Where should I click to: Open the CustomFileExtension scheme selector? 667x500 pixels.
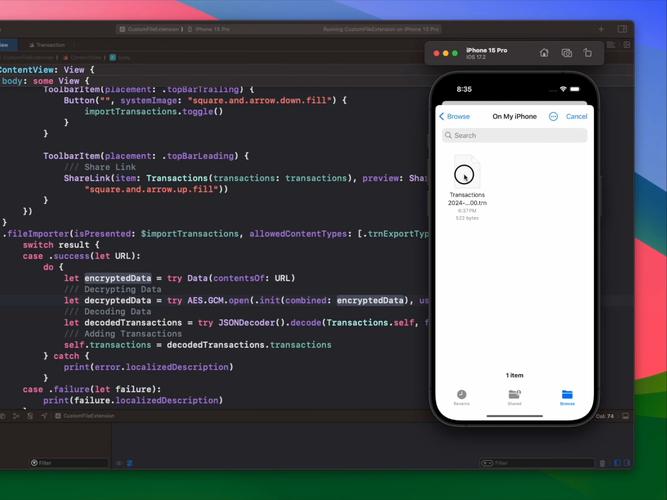tap(150, 29)
